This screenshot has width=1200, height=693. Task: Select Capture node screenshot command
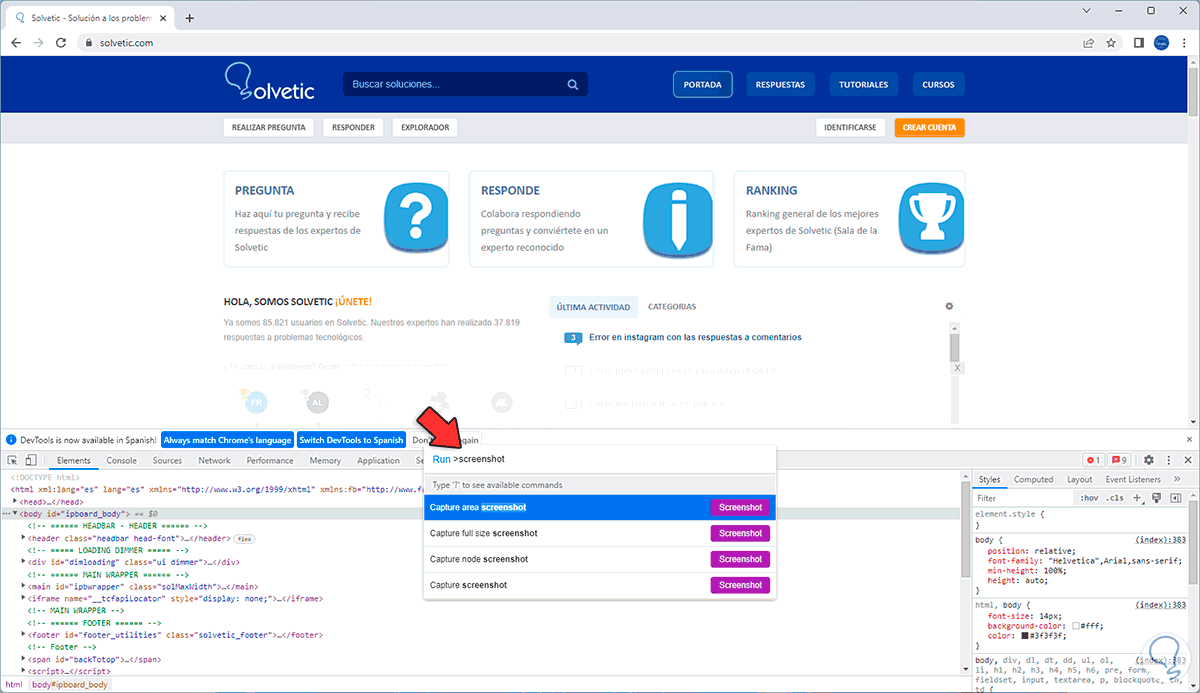coord(600,559)
